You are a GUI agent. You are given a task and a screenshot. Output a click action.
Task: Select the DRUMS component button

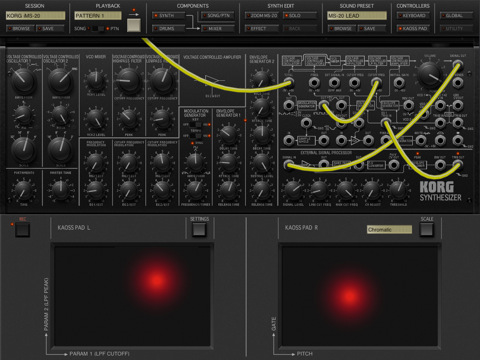[x=168, y=29]
